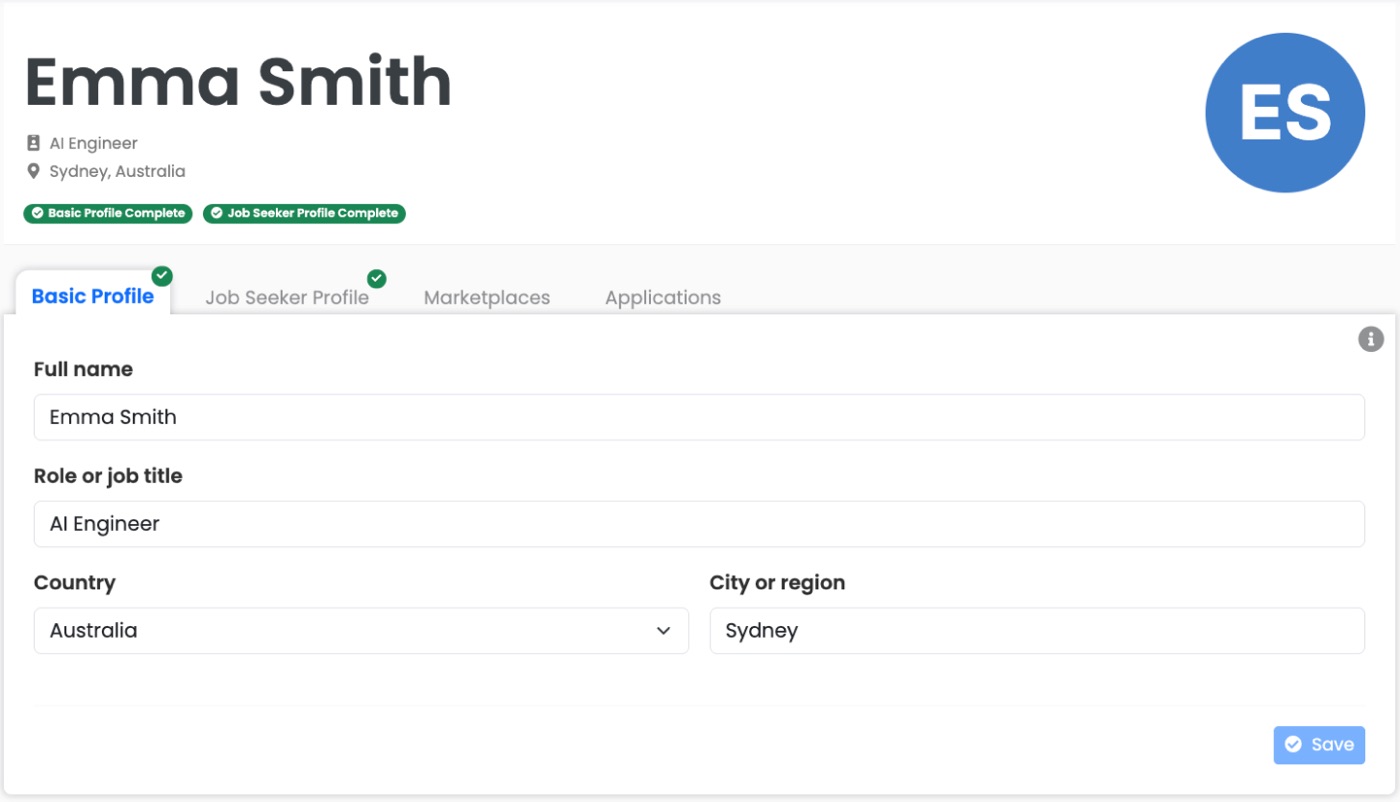1400x802 pixels.
Task: Click the Role or job title label
Action: click(108, 476)
